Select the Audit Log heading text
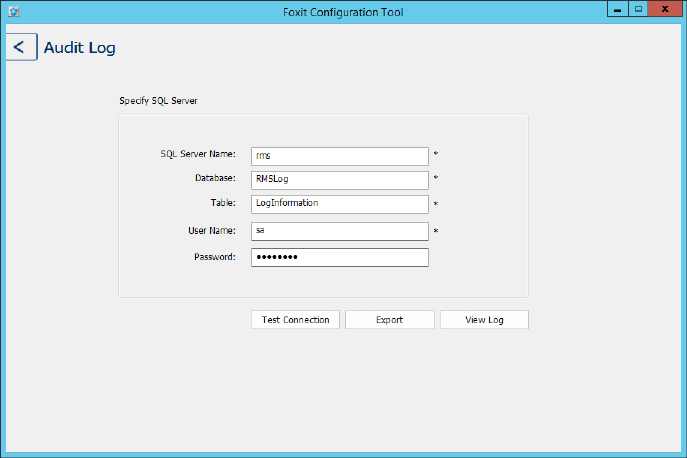The width and height of the screenshot is (687, 458). (80, 48)
